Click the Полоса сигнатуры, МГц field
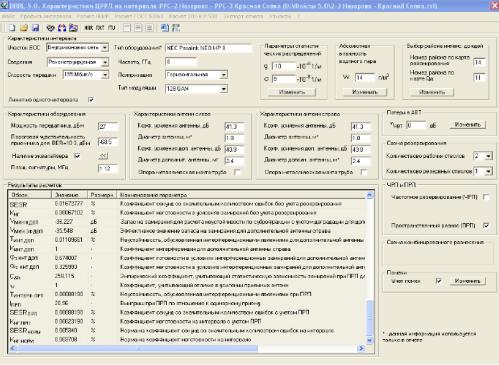 (108, 169)
